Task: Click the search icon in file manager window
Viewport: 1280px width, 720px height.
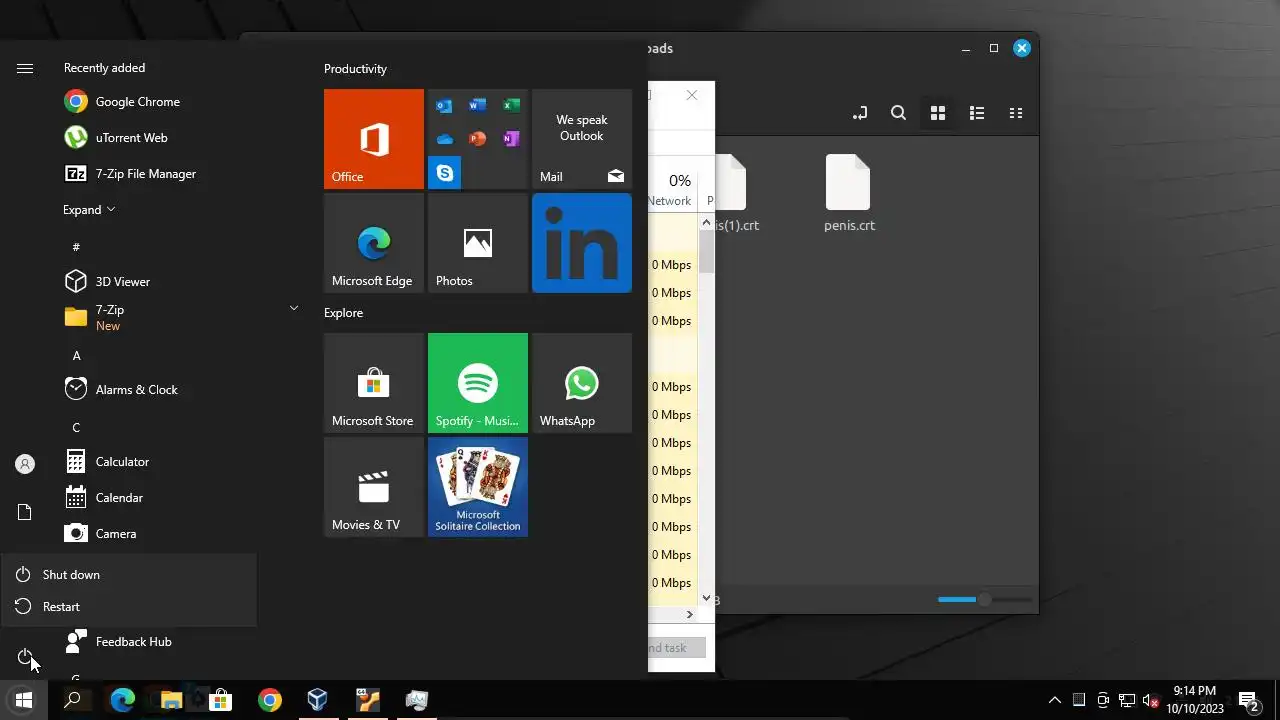Action: (x=898, y=113)
